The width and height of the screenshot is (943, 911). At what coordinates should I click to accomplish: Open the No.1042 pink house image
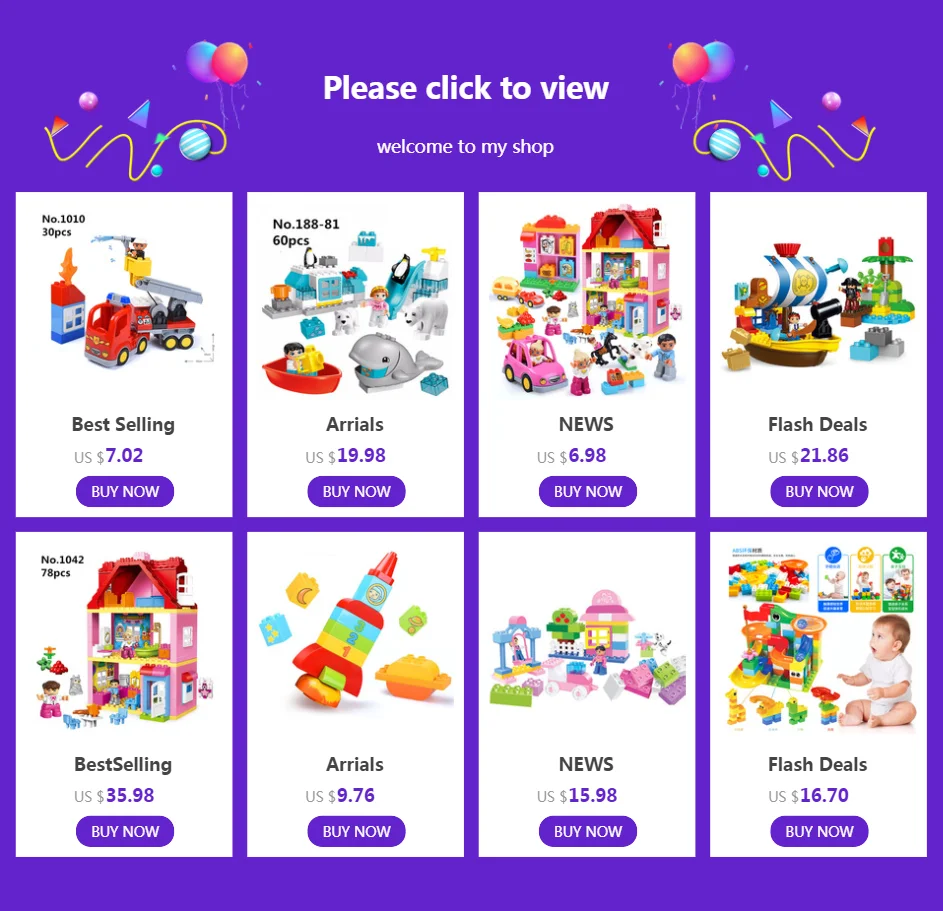pos(124,639)
